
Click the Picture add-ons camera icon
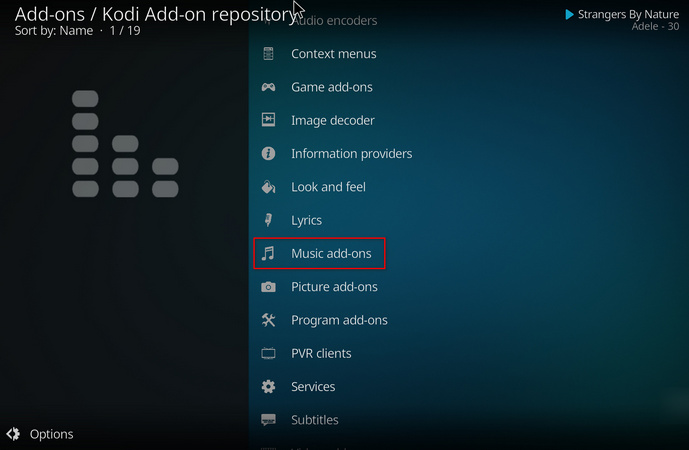pos(268,287)
